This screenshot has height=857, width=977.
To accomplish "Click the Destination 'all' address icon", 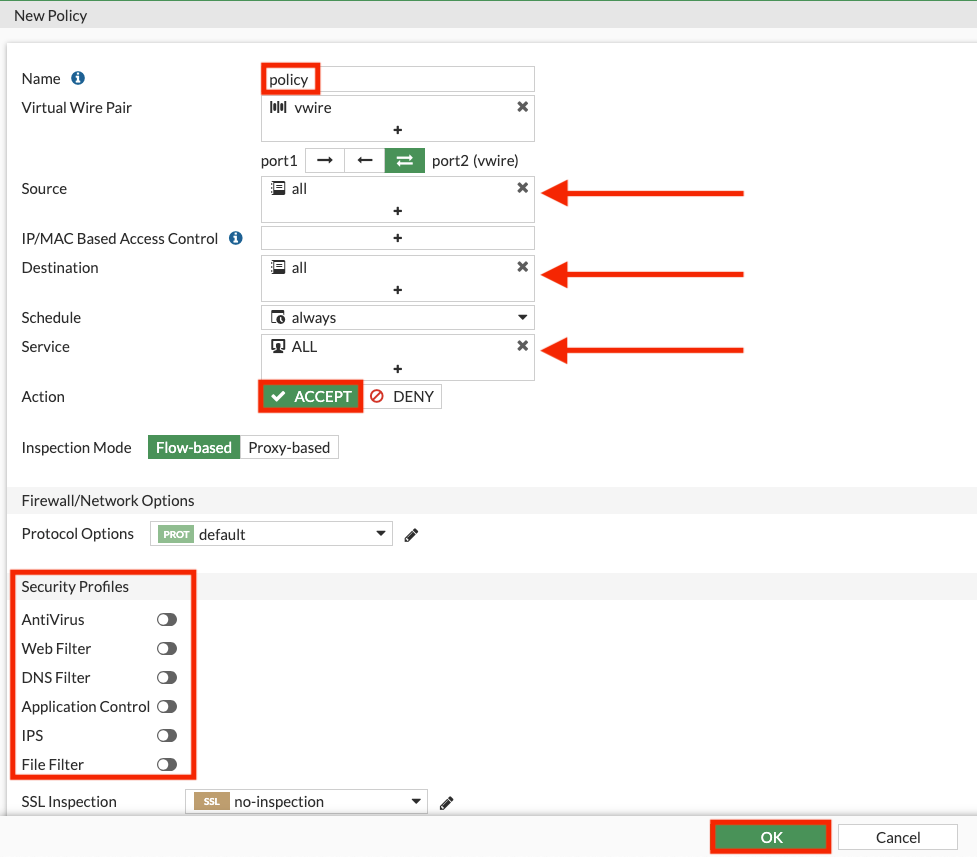I will (x=278, y=267).
